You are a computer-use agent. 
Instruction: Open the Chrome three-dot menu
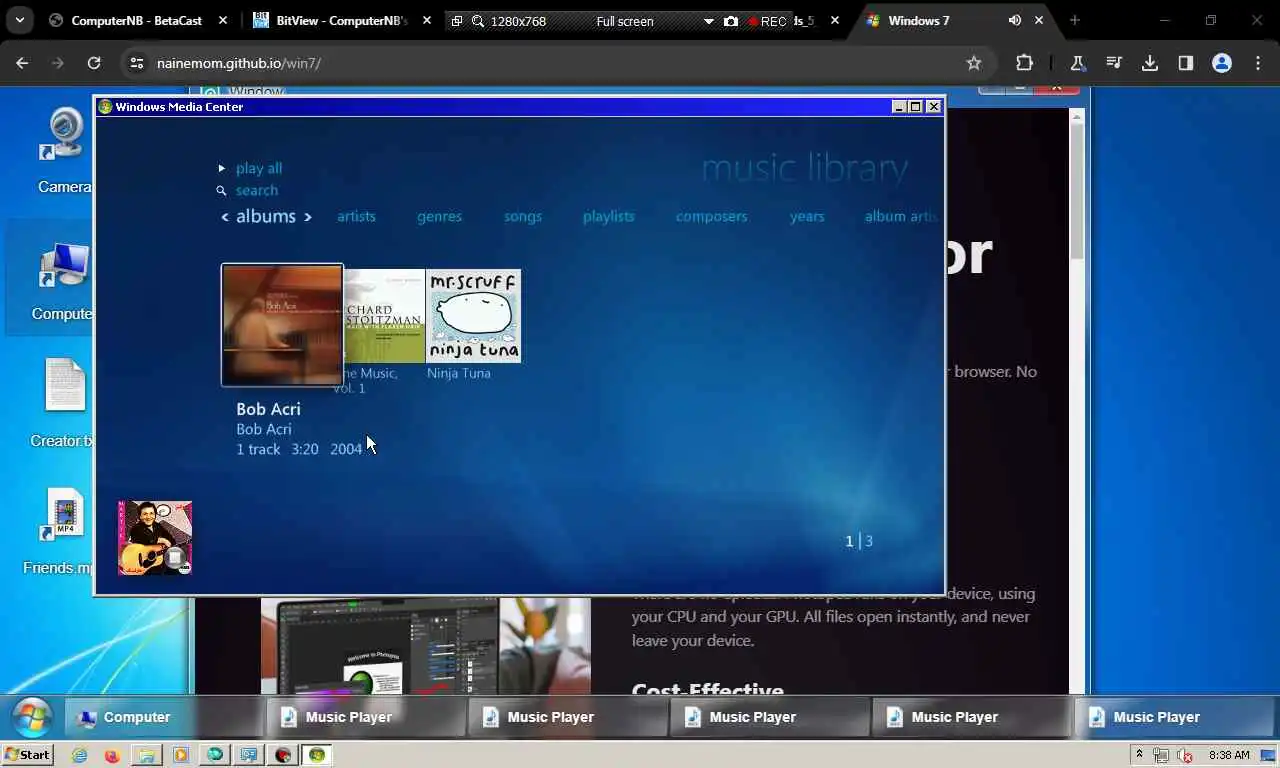click(1258, 63)
